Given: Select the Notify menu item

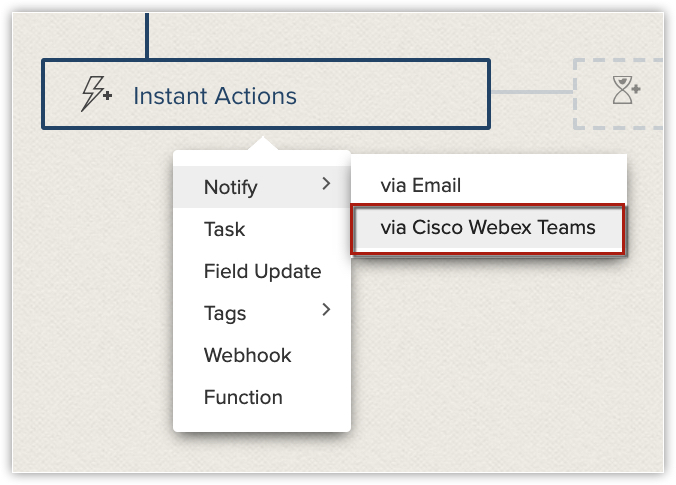Looking at the screenshot, I should tap(231, 187).
